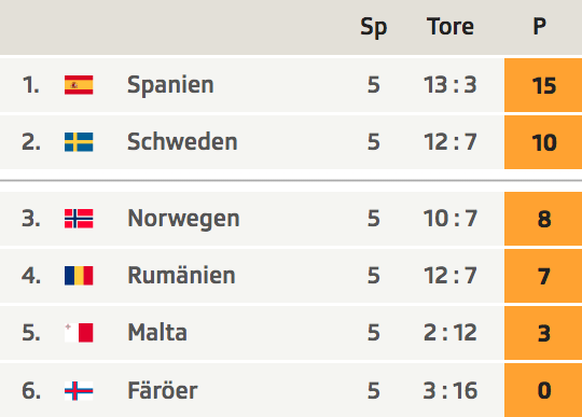The width and height of the screenshot is (582, 417).
Task: Click the Norway flag icon
Action: click(79, 218)
